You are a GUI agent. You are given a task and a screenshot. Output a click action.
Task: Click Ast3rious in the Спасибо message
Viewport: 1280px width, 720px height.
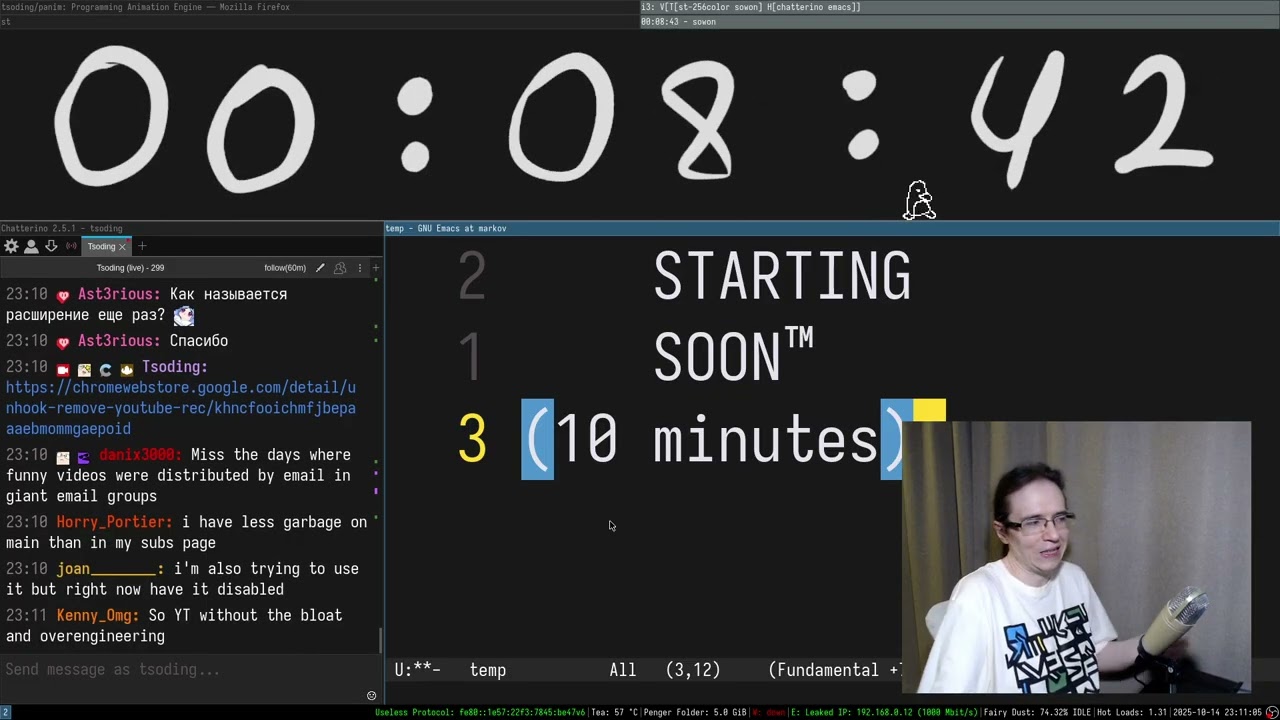(x=119, y=341)
